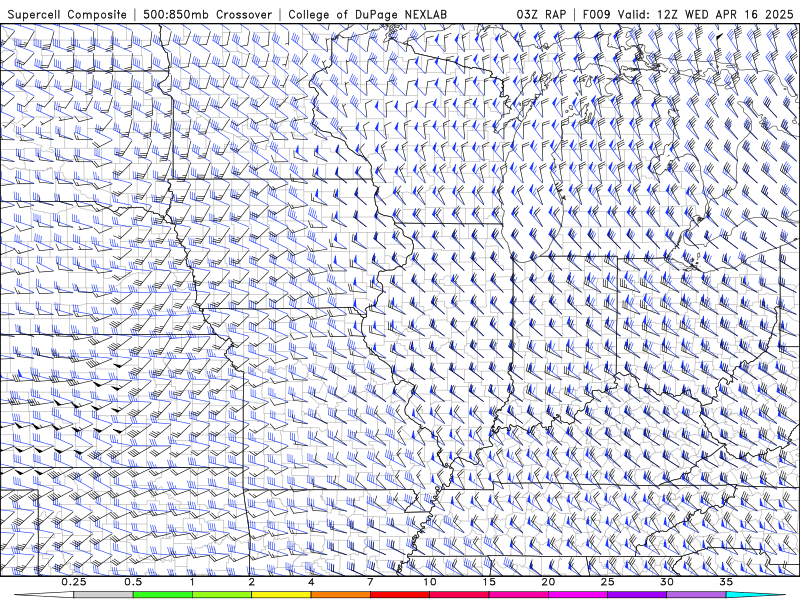Click the '25' legend value
The width and height of the screenshot is (800, 600).
[607, 582]
